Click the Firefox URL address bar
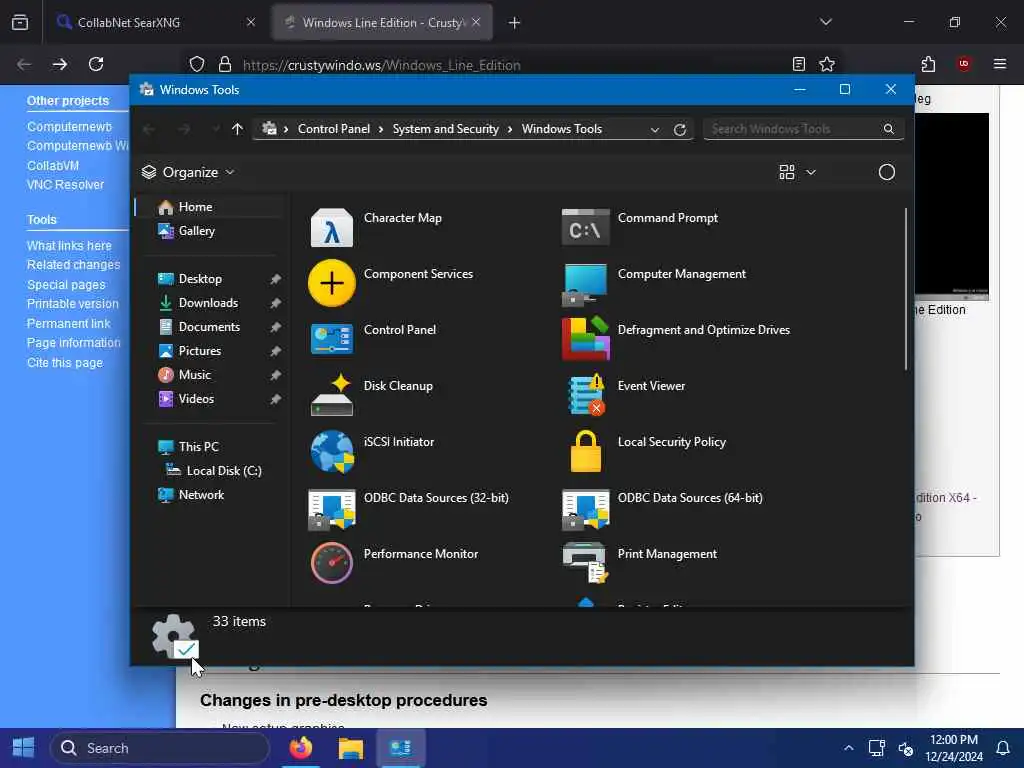 coord(511,65)
